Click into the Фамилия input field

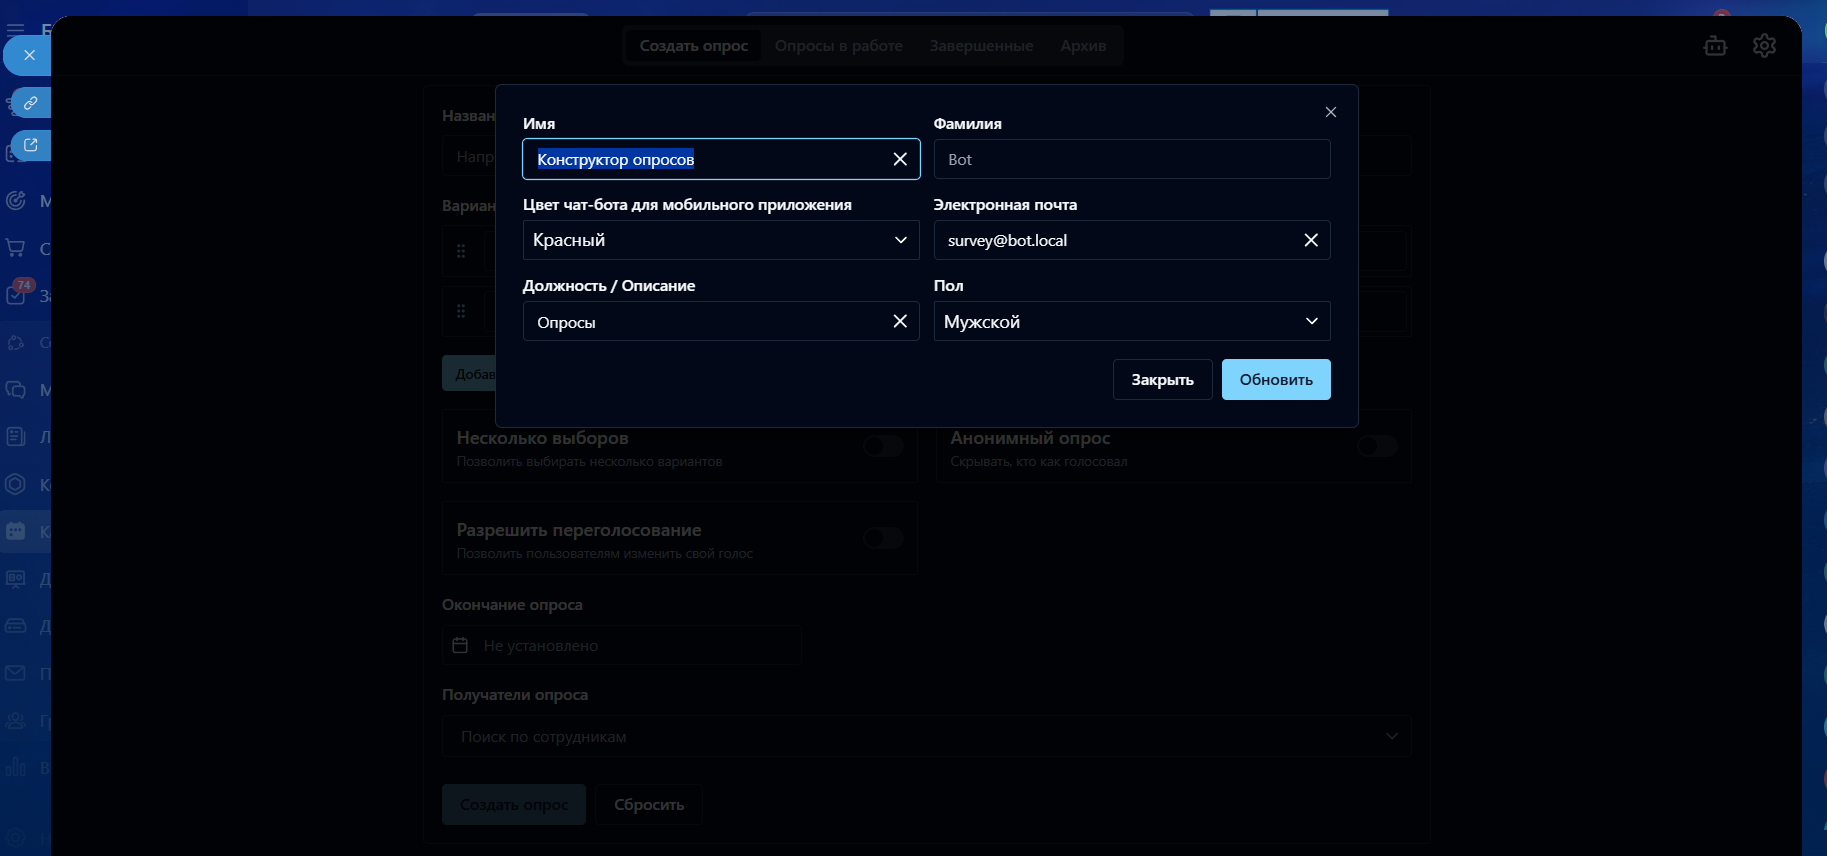pos(1131,159)
